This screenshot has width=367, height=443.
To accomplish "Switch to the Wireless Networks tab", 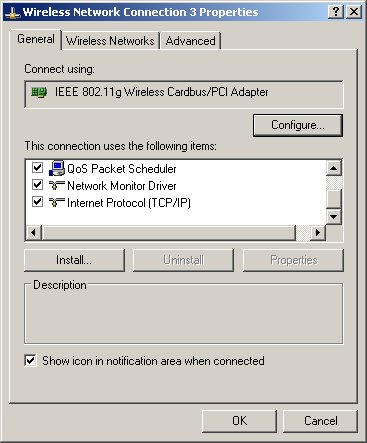I will [110, 41].
